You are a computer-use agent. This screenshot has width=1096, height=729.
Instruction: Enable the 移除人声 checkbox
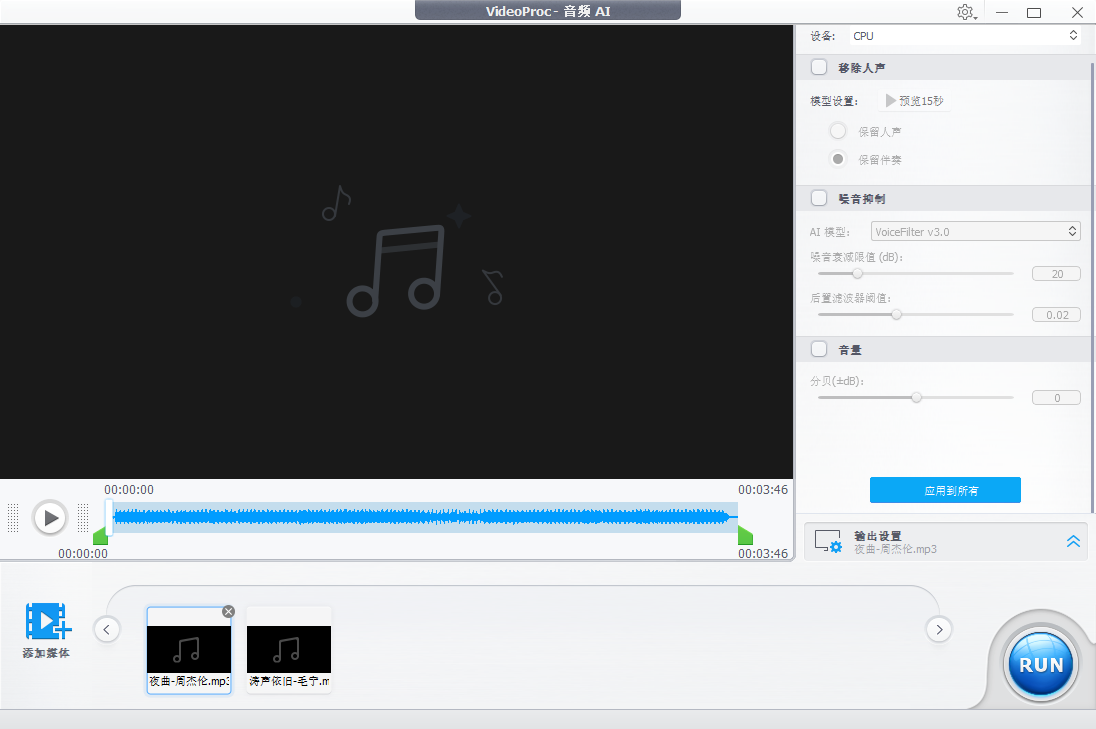pos(819,67)
